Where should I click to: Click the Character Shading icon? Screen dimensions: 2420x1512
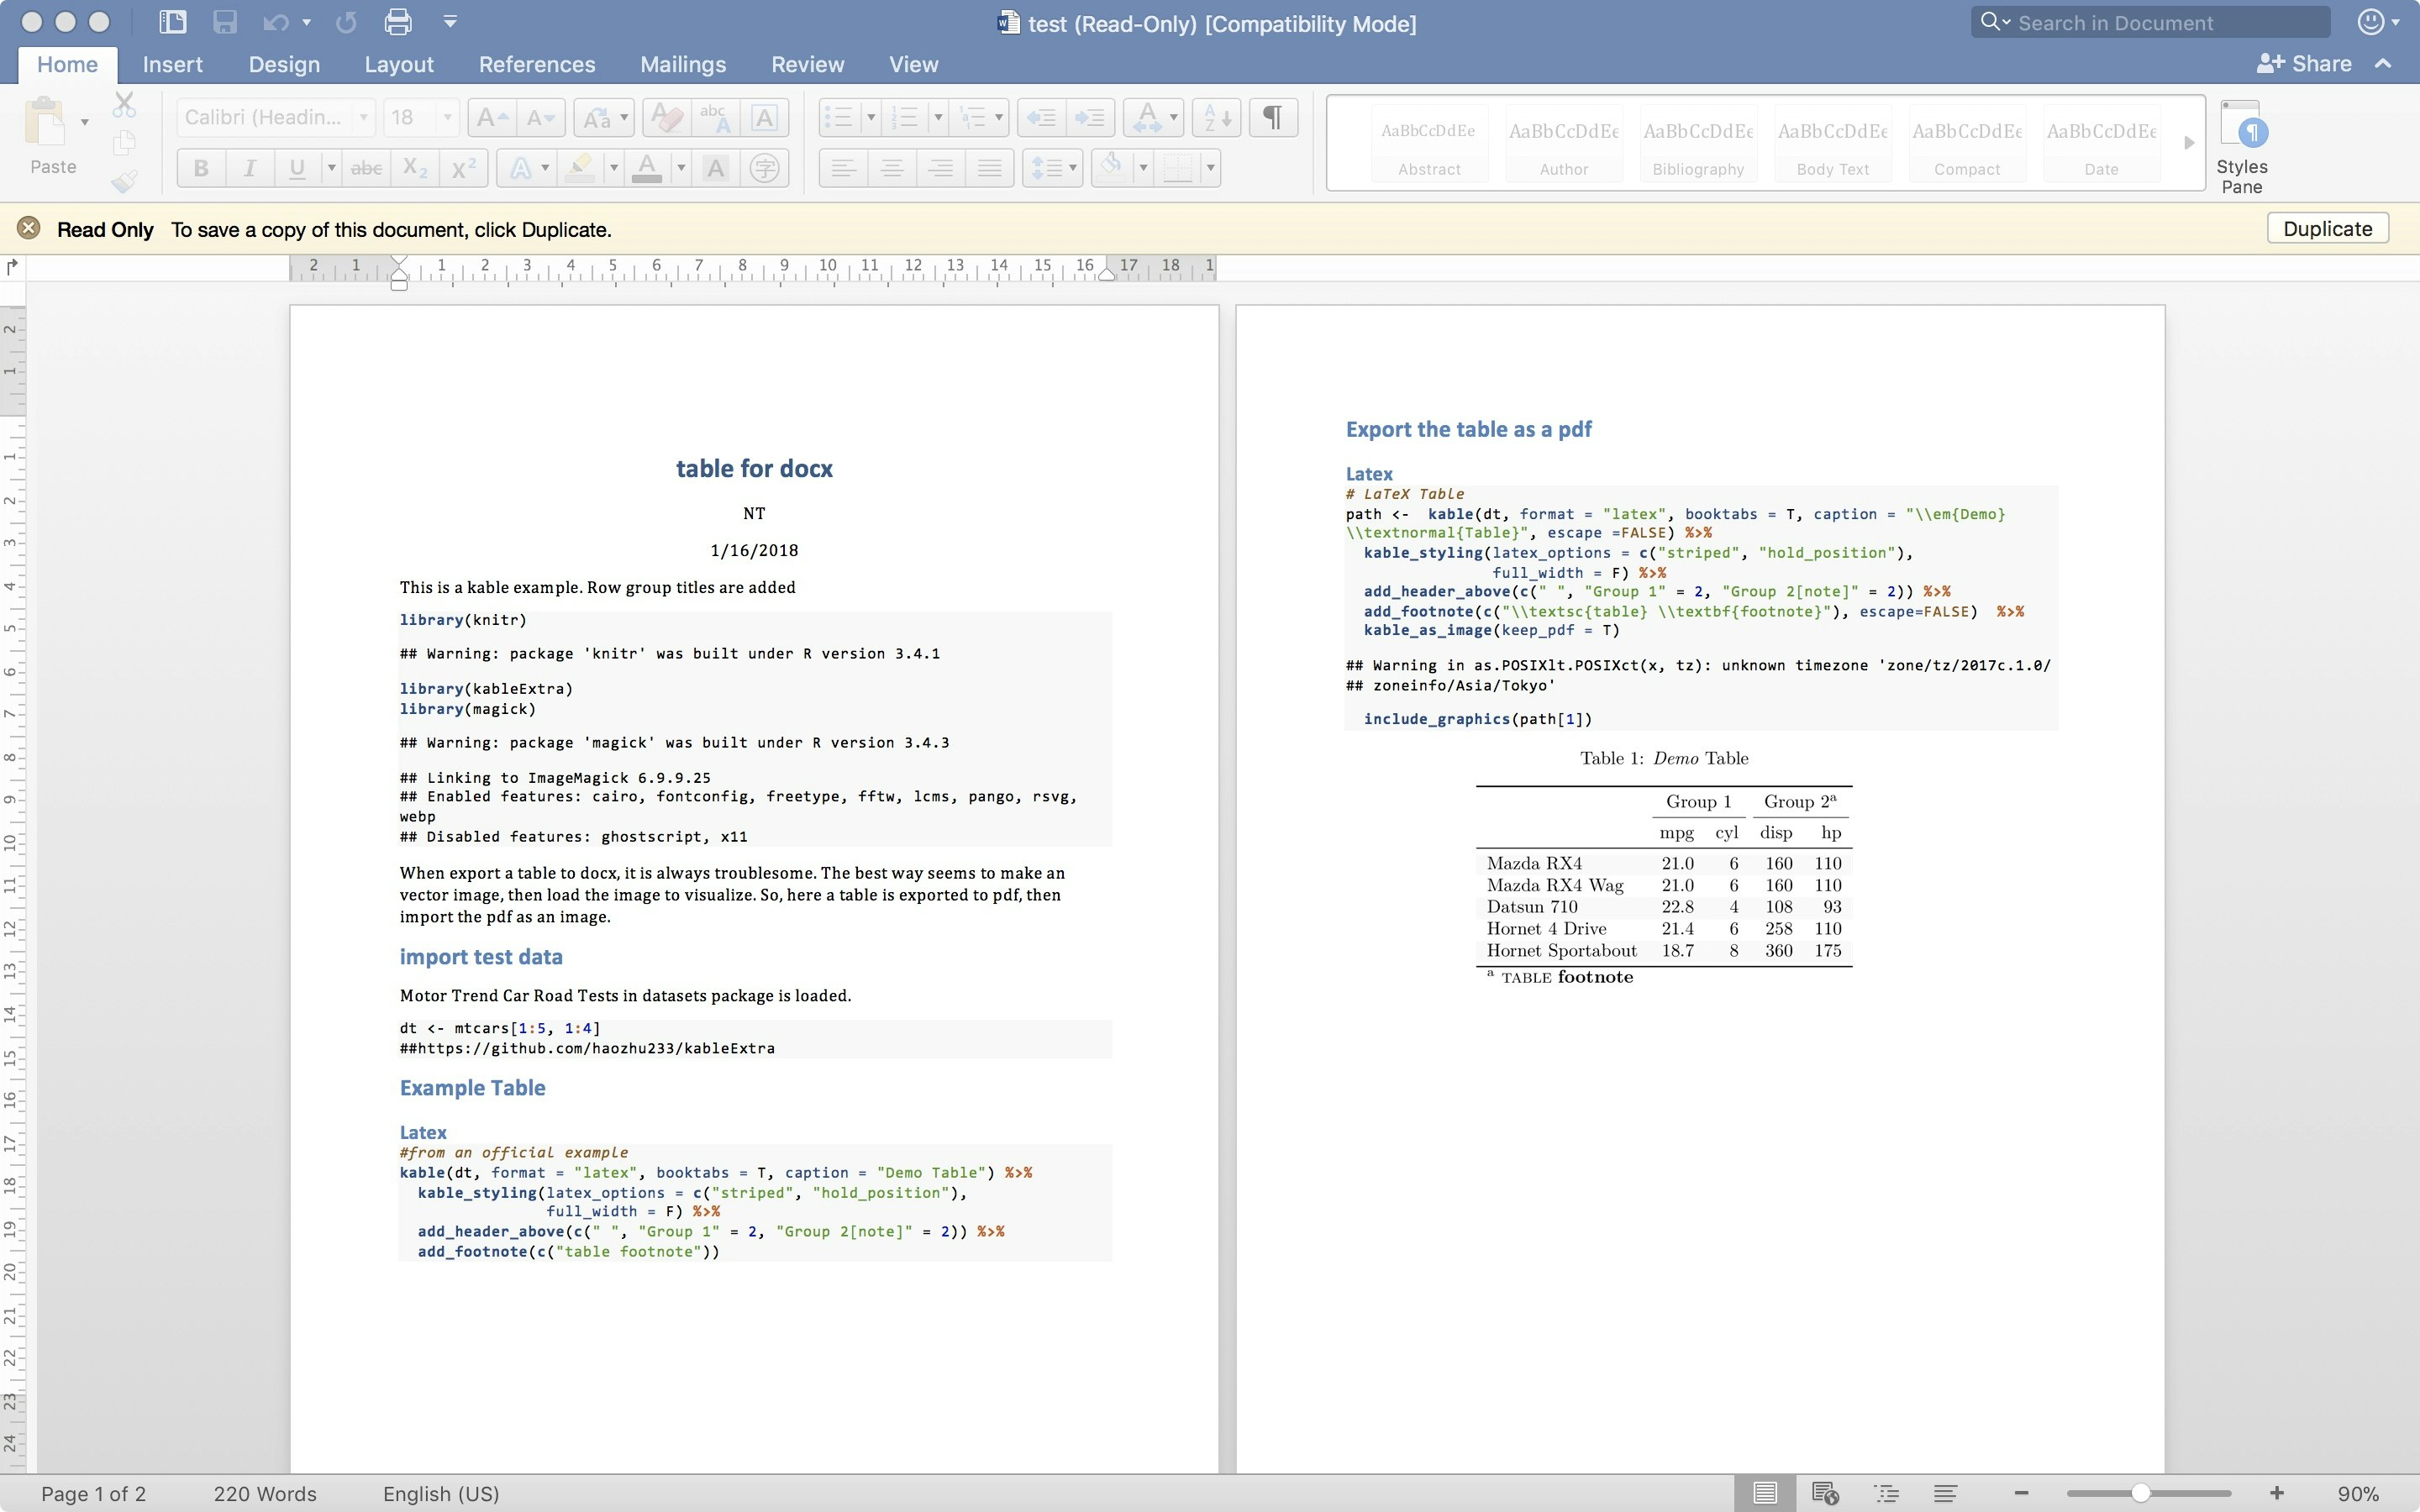pos(715,168)
